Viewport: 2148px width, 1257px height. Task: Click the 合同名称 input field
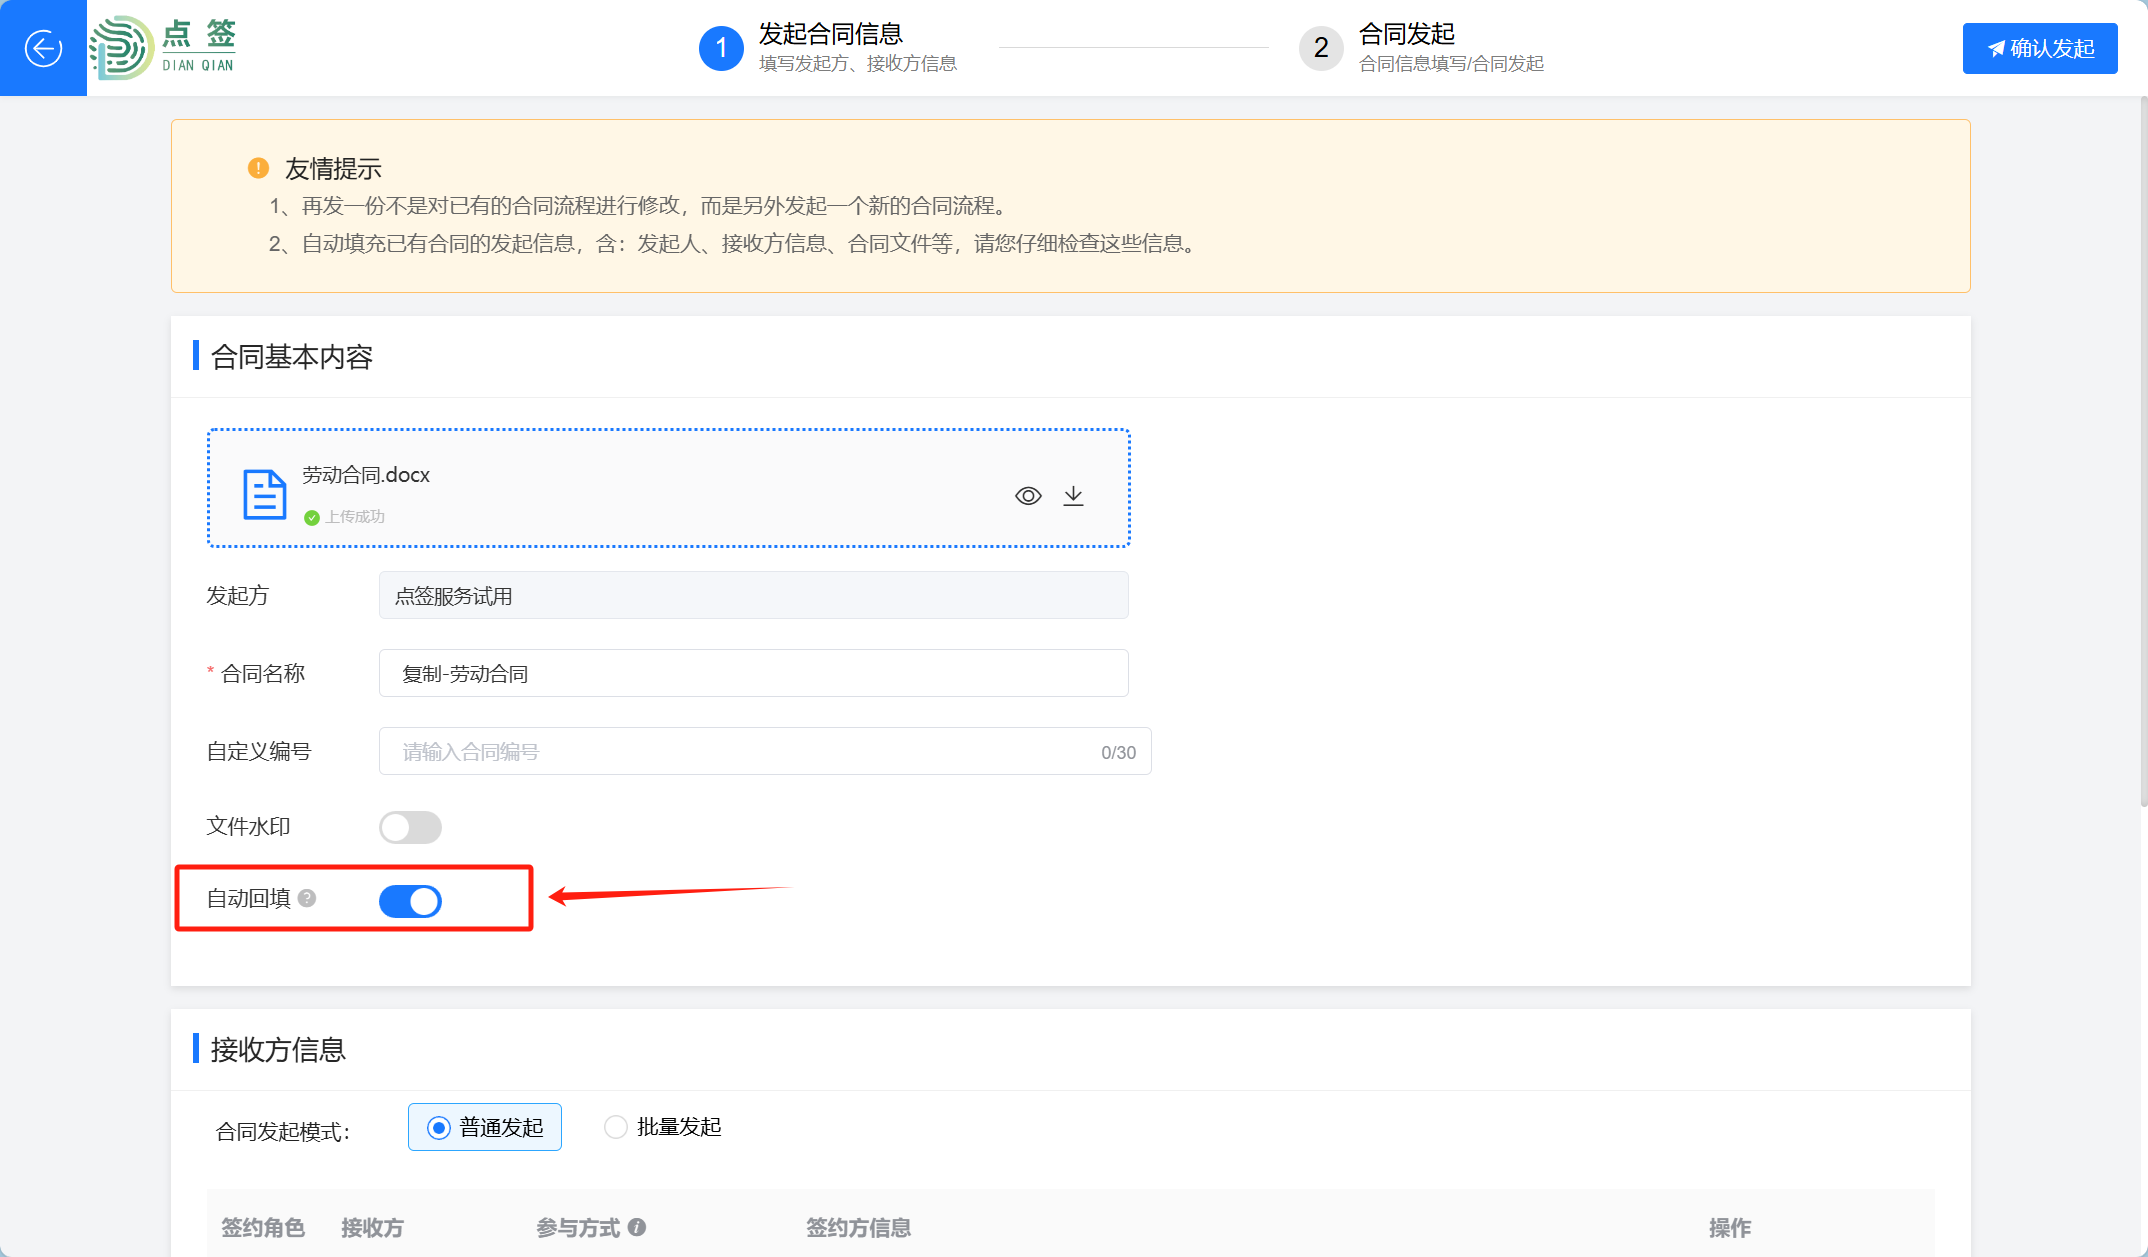(754, 673)
